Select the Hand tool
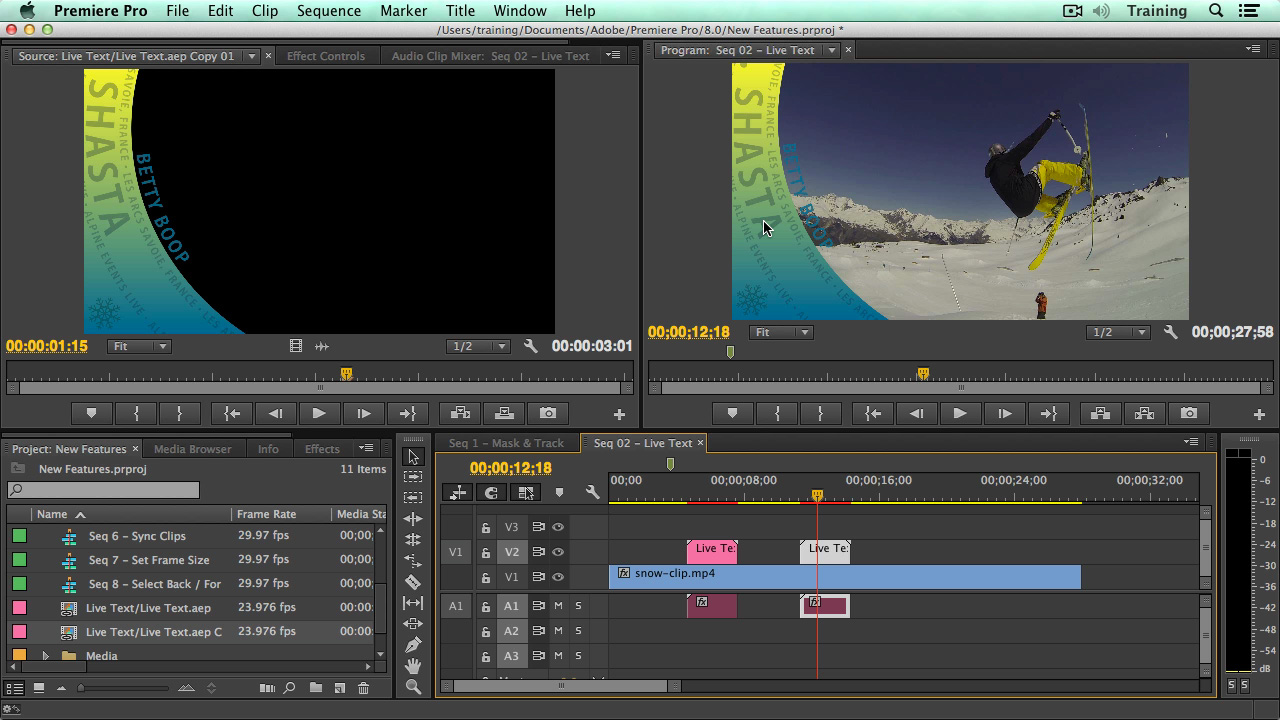The width and height of the screenshot is (1280, 720). pyautogui.click(x=413, y=666)
